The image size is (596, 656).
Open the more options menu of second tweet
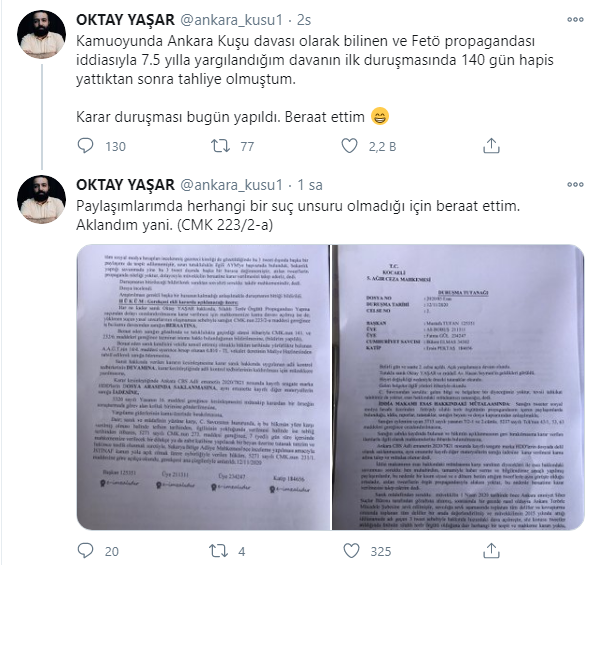[x=575, y=184]
